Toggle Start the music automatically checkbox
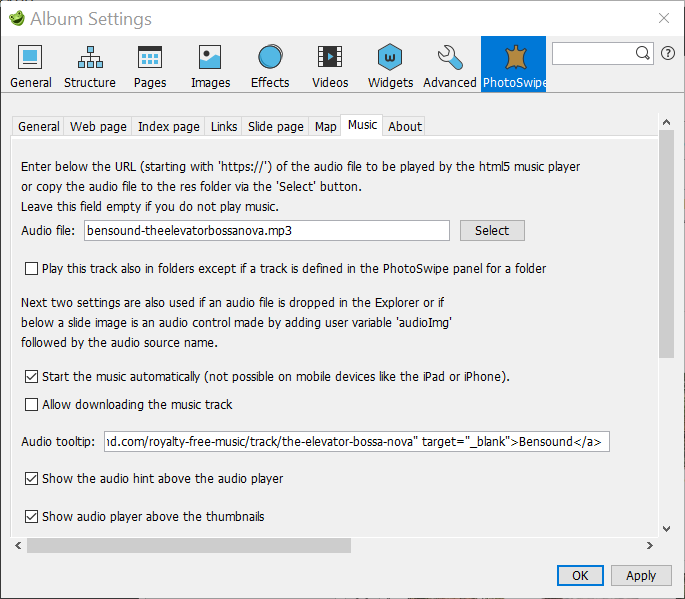Screen dimensions: 685x599 tap(32, 377)
